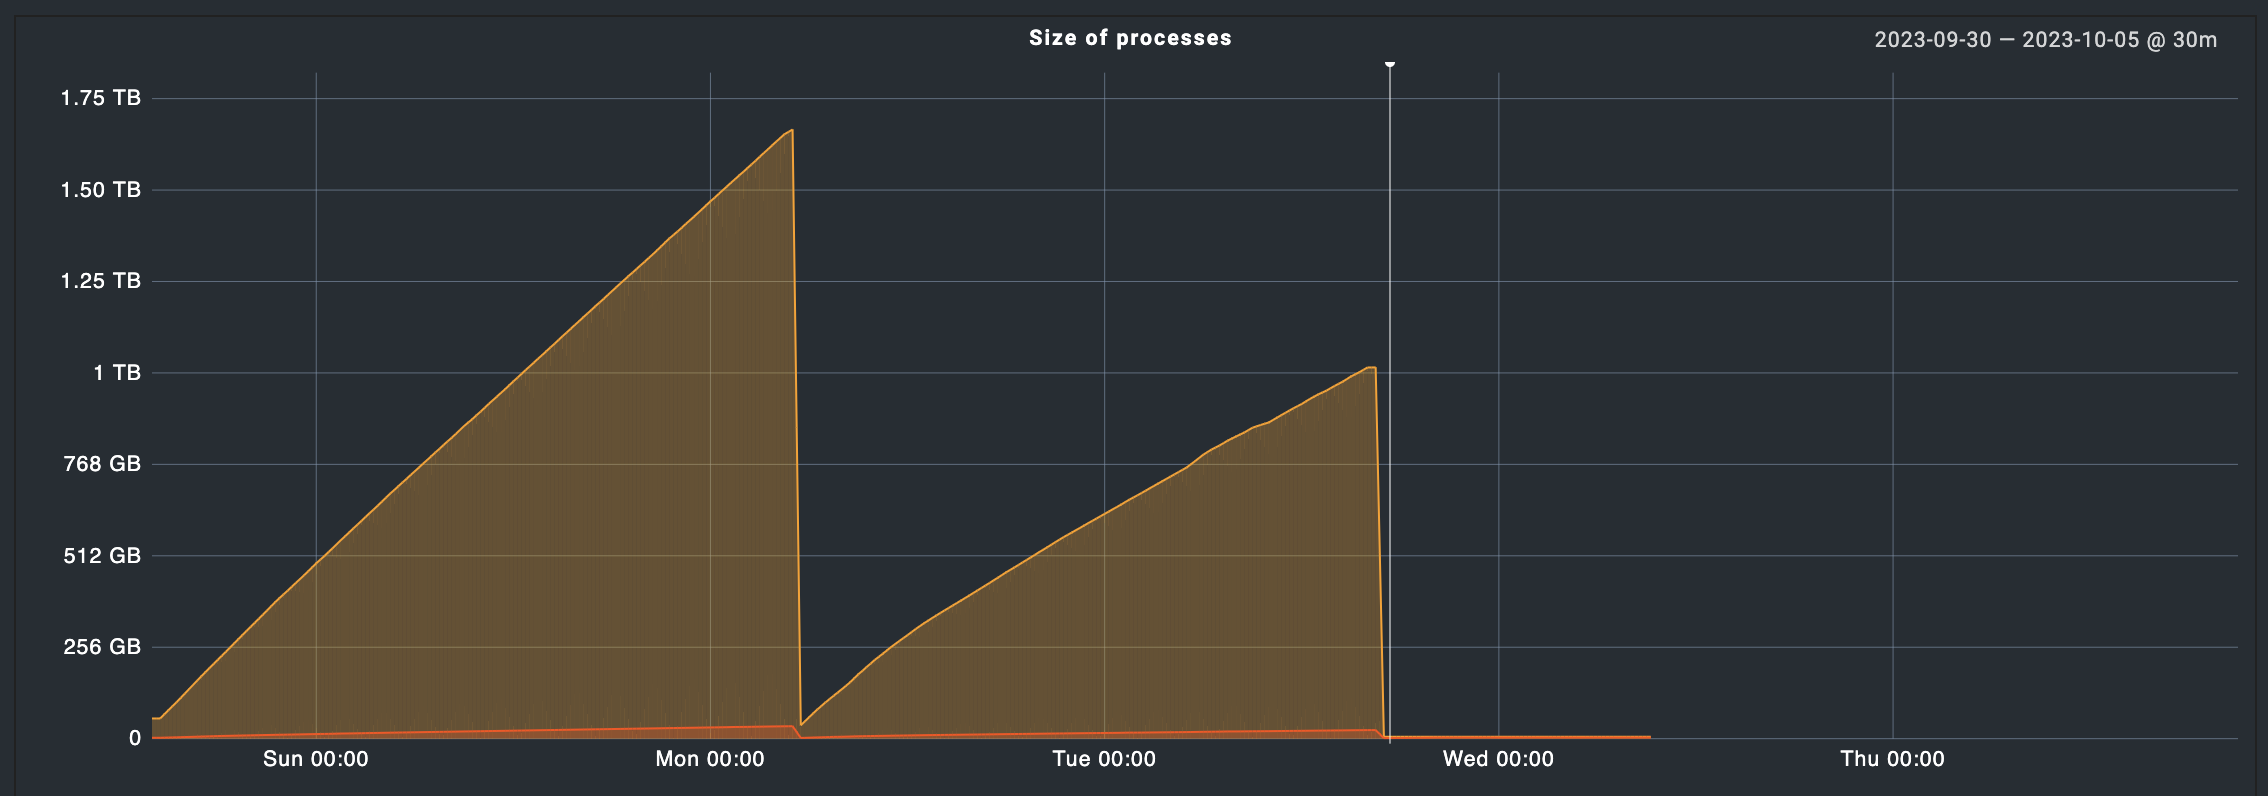Click the "Mon 00:00" x-axis label
The height and width of the screenshot is (796, 2268).
coord(710,759)
